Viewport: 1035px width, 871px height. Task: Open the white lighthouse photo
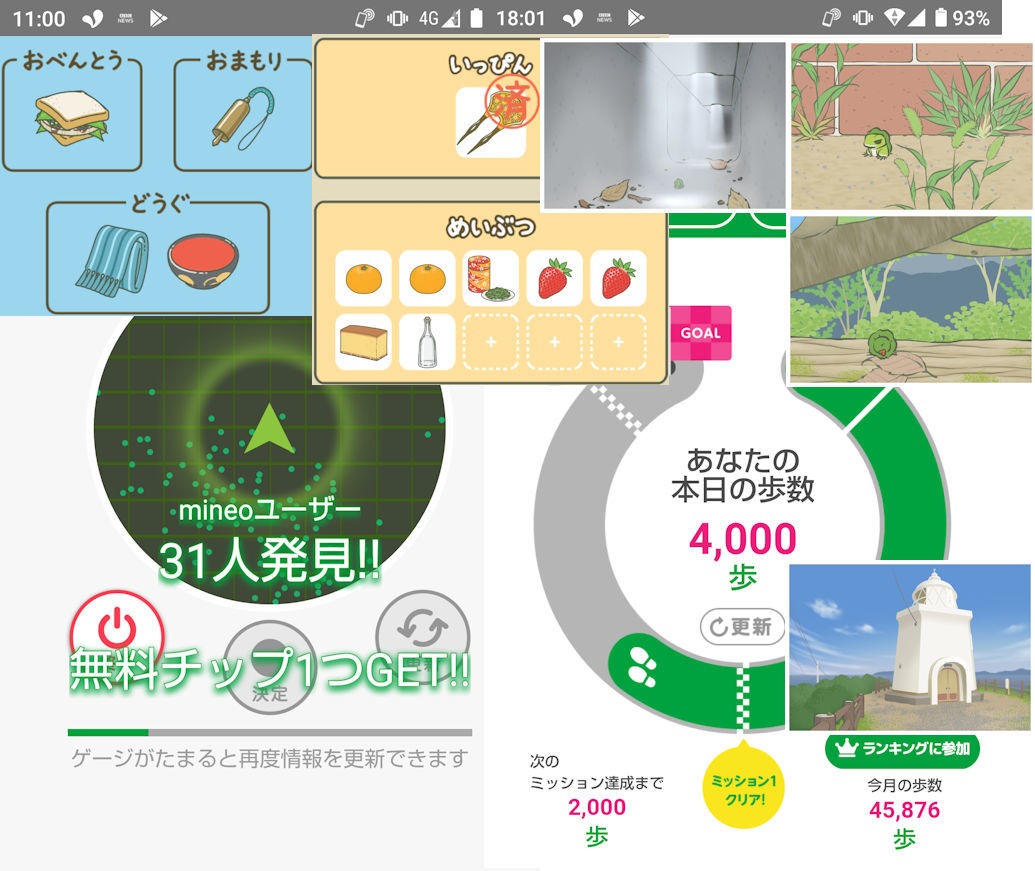click(910, 647)
